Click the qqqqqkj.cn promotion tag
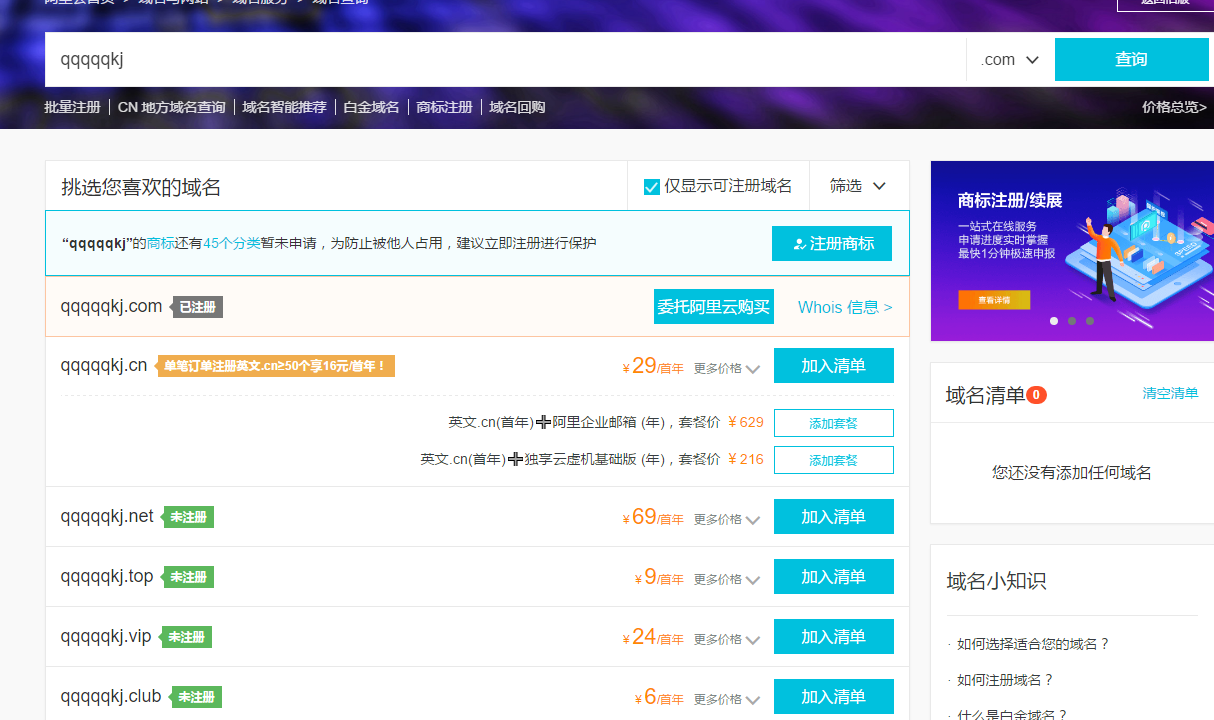The height and width of the screenshot is (720, 1214). point(276,366)
